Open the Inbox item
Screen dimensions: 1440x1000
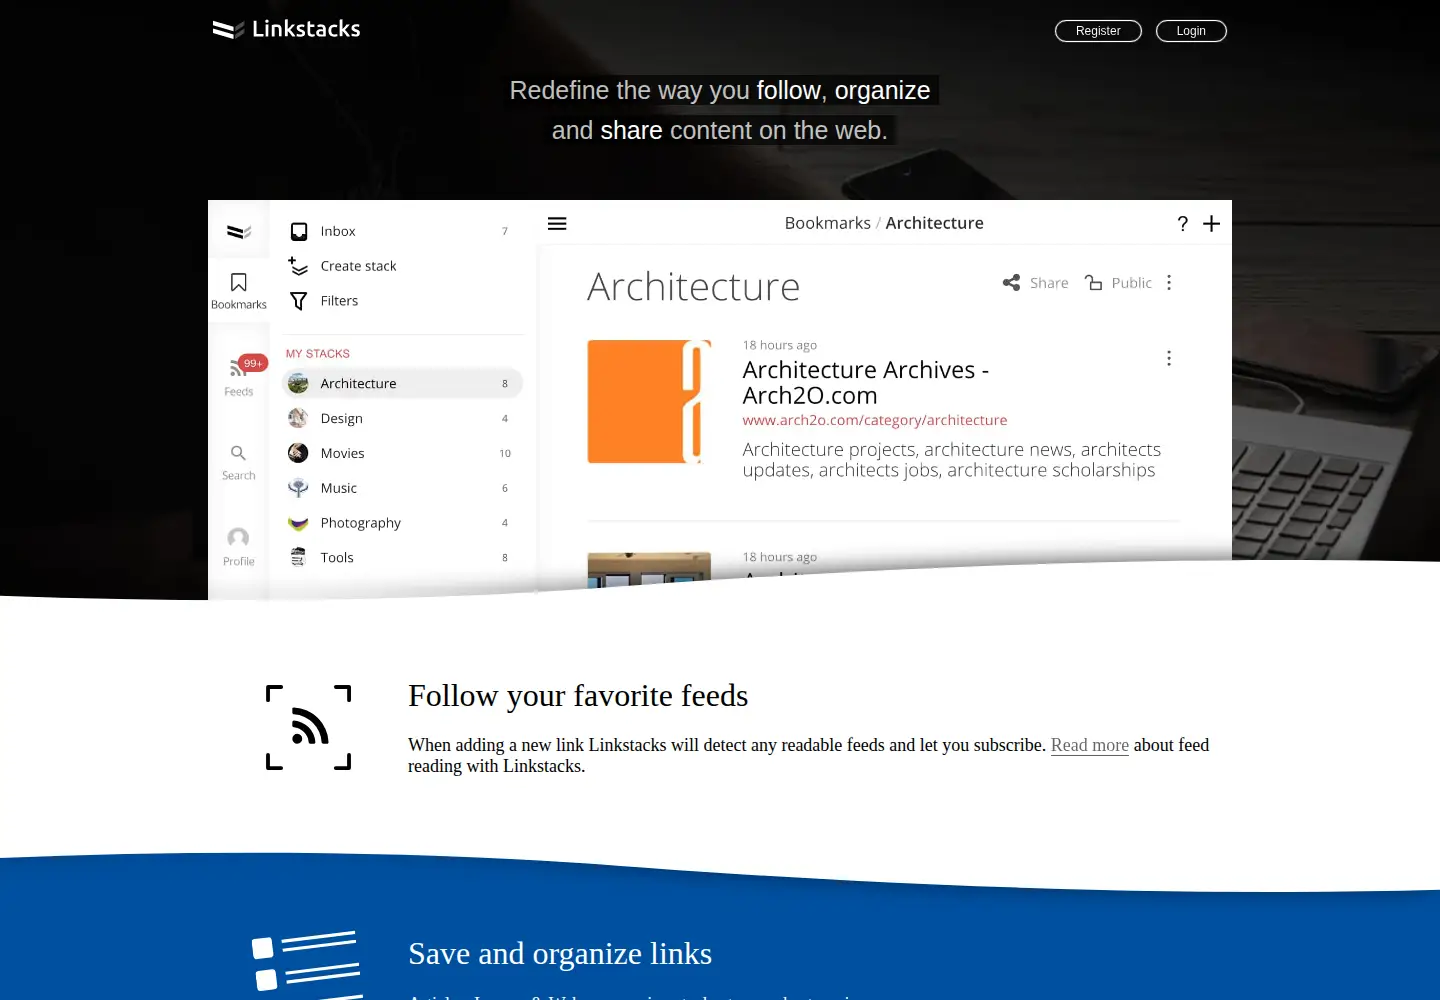pos(403,231)
